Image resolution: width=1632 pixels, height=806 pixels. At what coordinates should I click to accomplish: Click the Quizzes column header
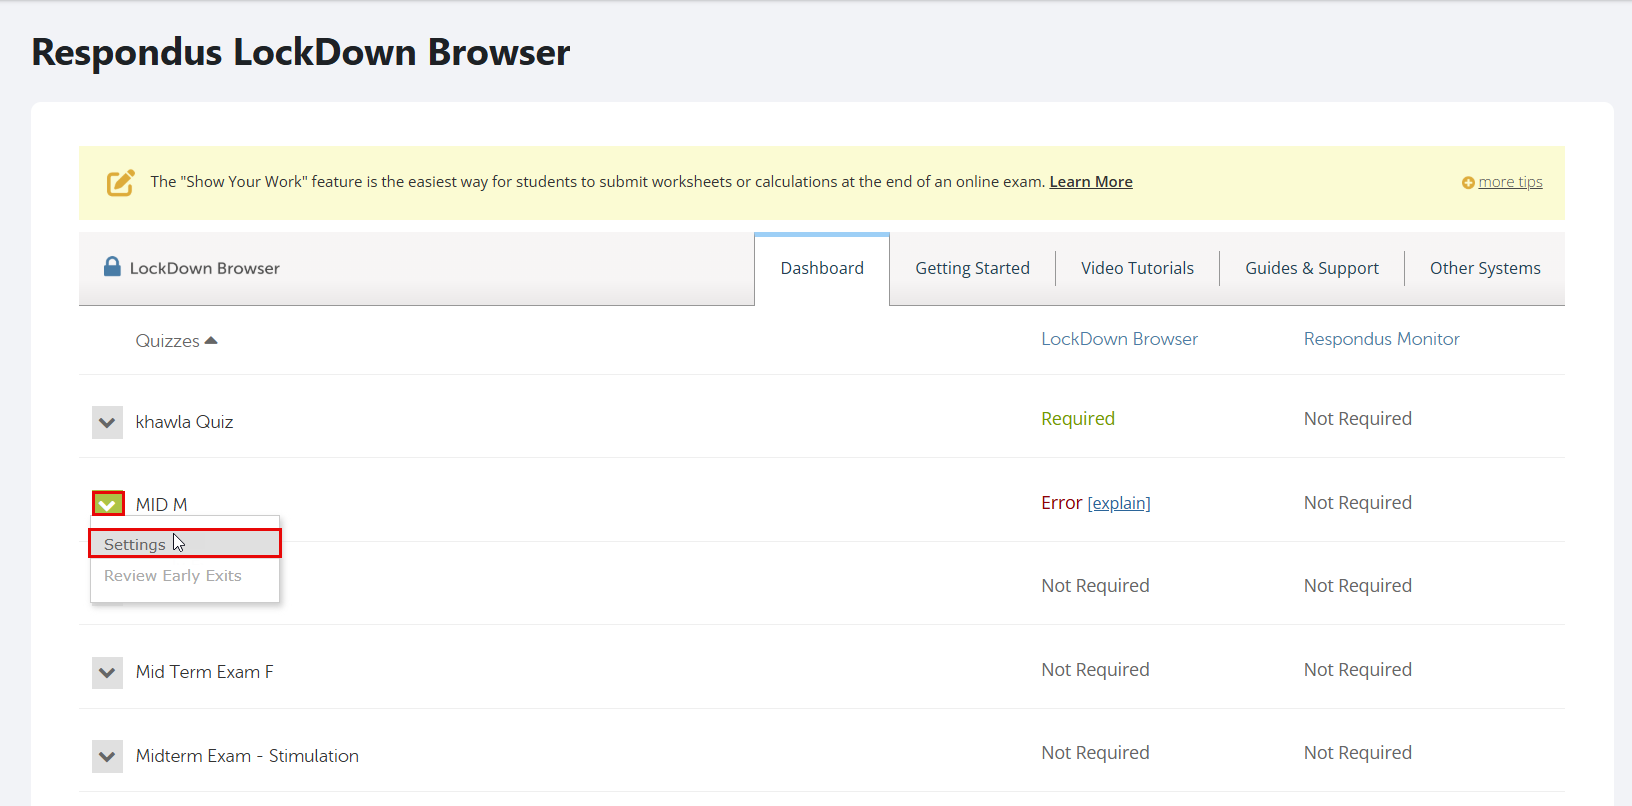pos(168,341)
